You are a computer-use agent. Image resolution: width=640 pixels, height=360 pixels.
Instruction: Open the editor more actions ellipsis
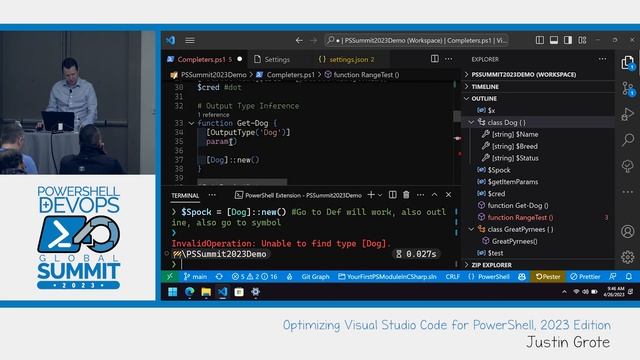[449, 59]
